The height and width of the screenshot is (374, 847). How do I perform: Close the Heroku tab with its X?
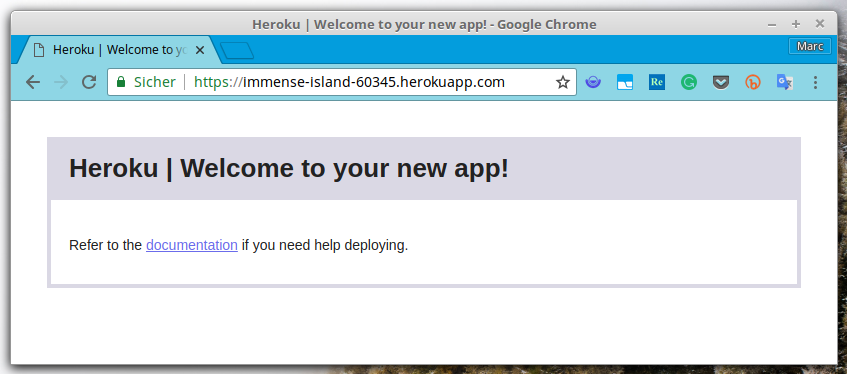coord(200,50)
